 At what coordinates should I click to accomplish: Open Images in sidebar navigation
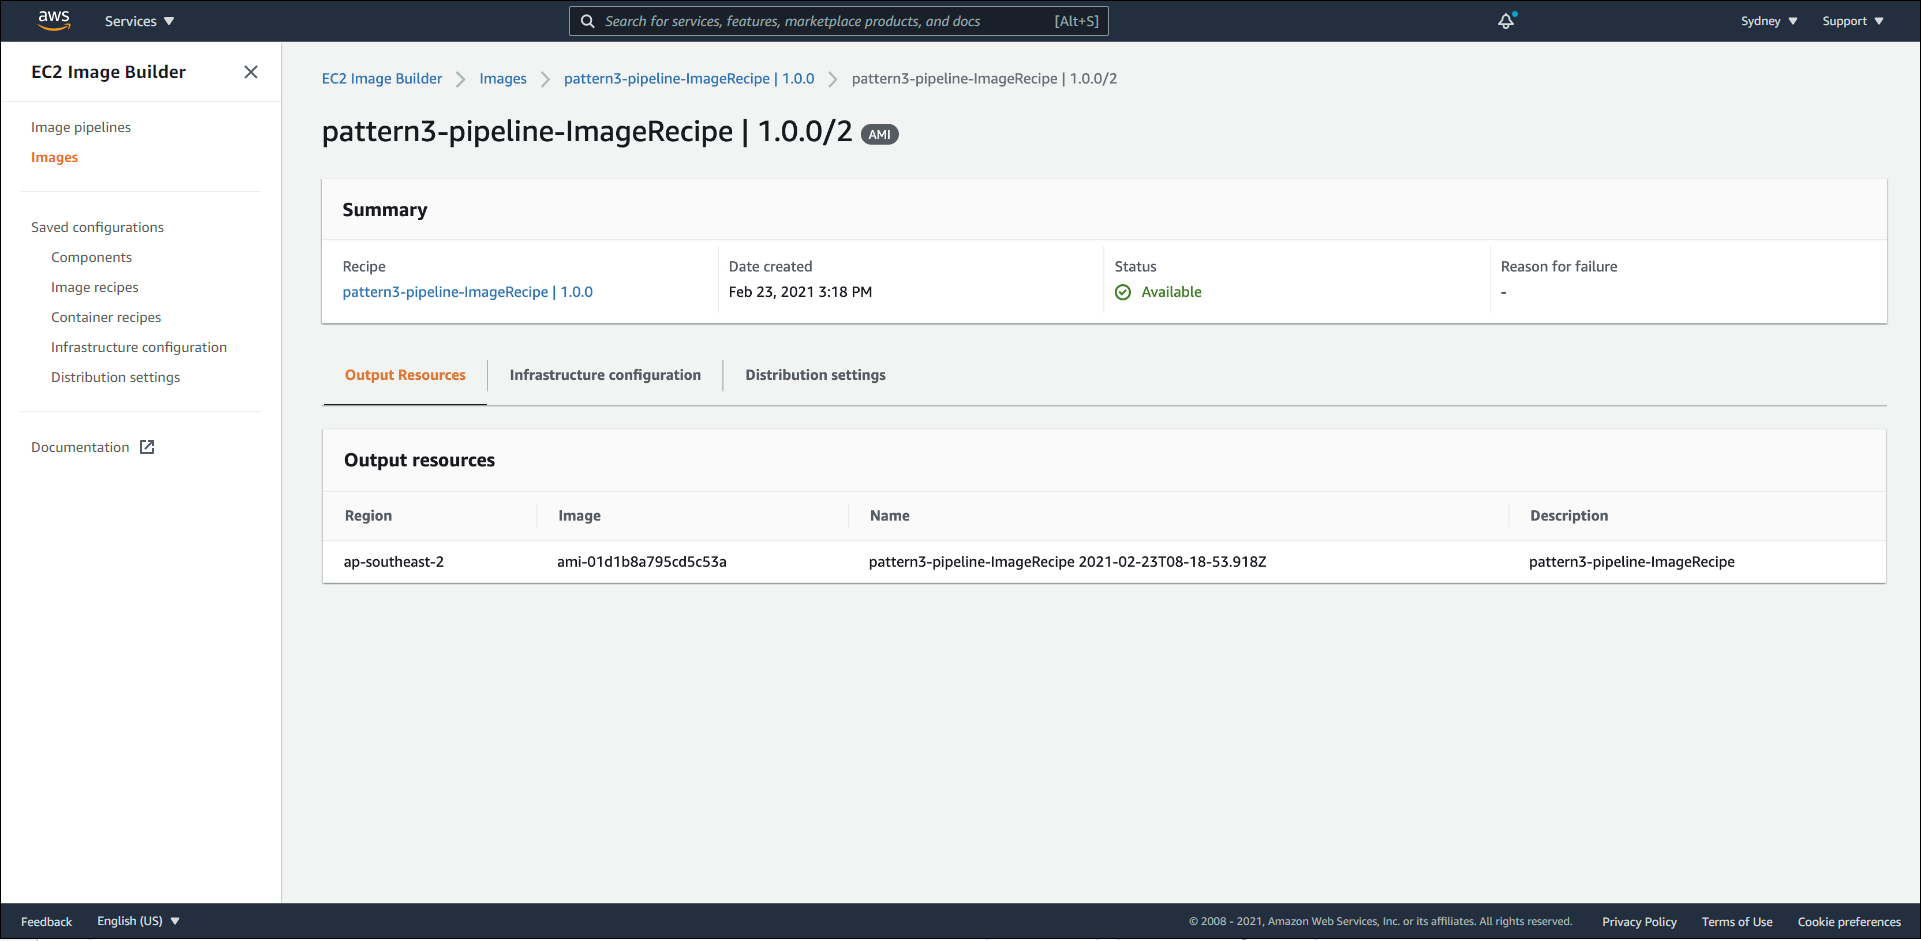click(x=54, y=157)
